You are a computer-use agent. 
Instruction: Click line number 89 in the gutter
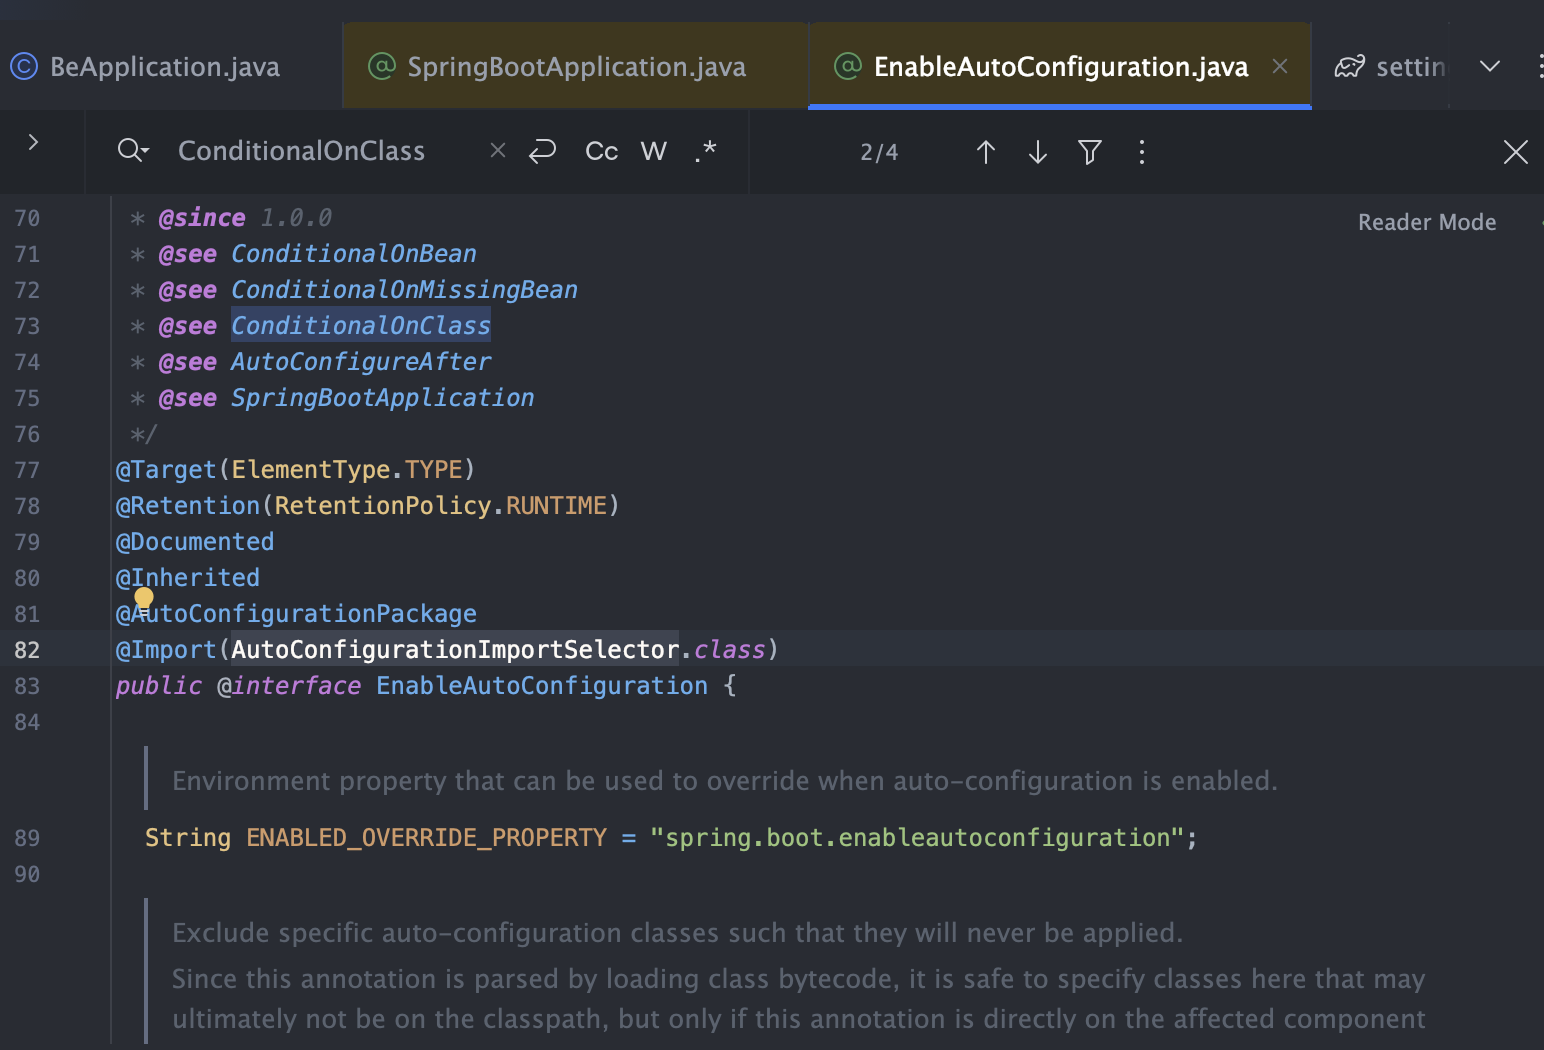pos(27,838)
